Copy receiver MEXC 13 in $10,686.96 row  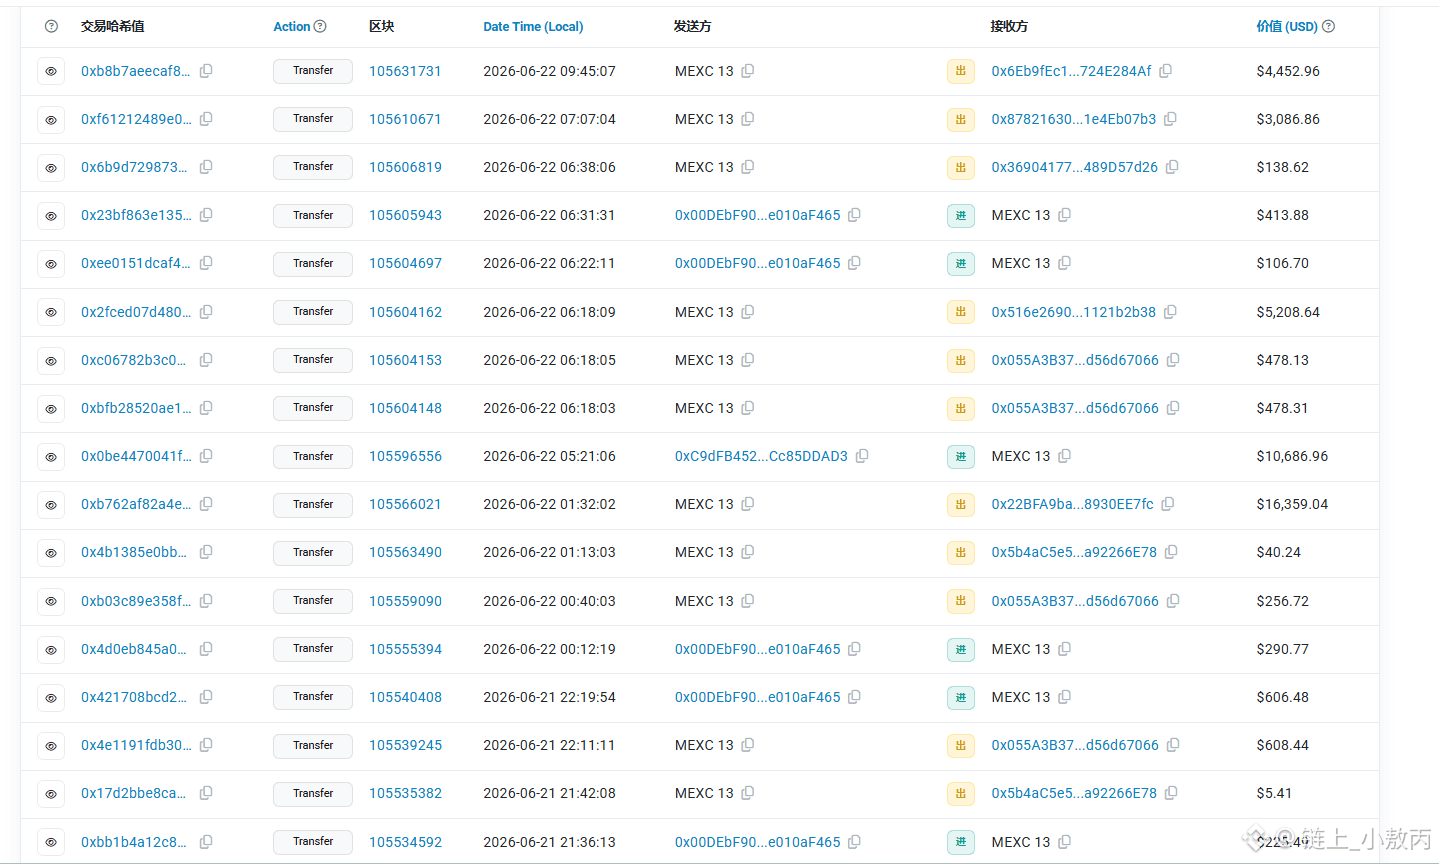[1065, 456]
